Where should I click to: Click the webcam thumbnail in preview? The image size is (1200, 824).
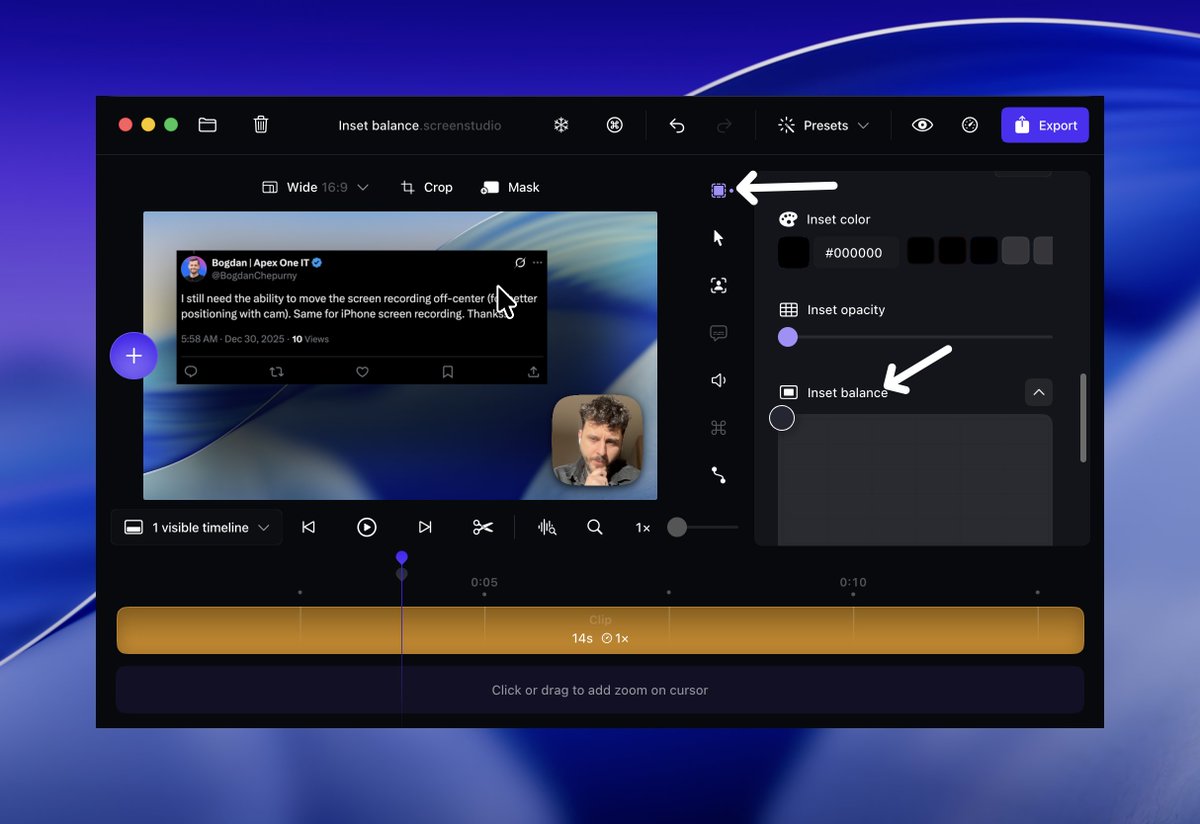598,440
